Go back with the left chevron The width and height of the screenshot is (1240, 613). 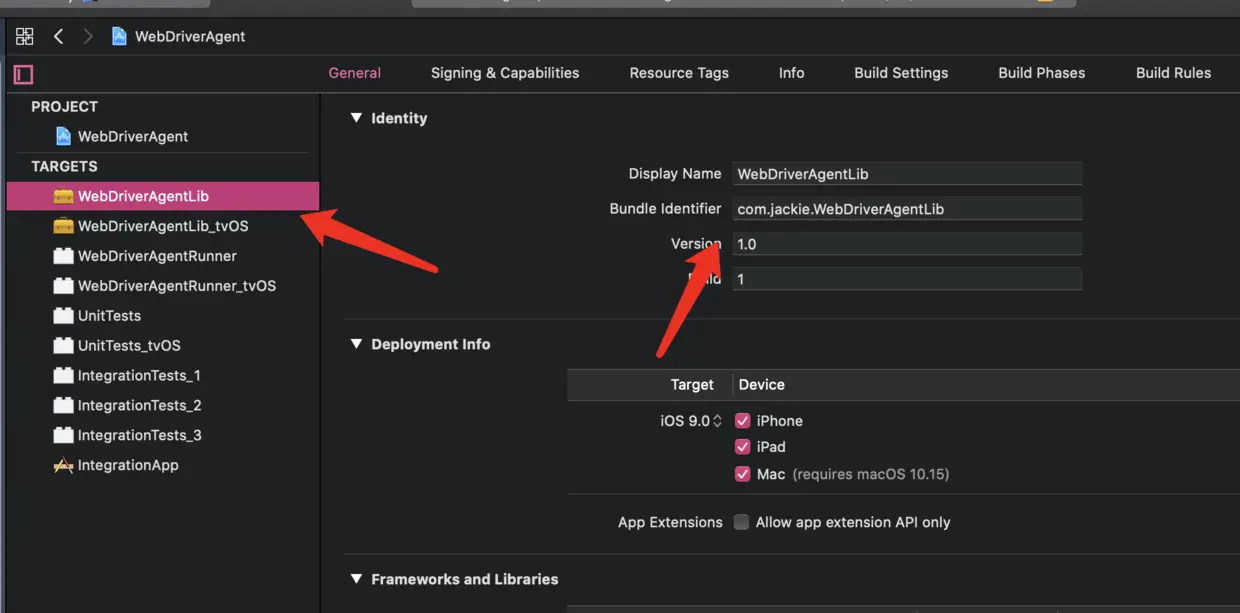pos(58,36)
